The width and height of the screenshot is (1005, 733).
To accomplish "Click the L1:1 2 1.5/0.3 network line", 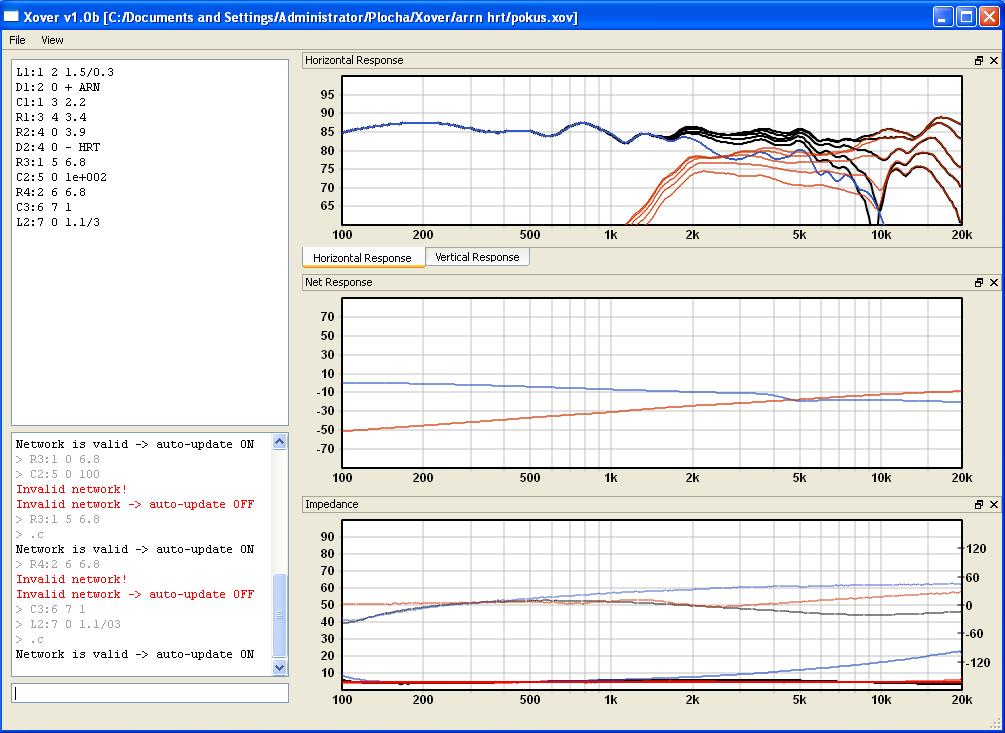I will click(65, 72).
